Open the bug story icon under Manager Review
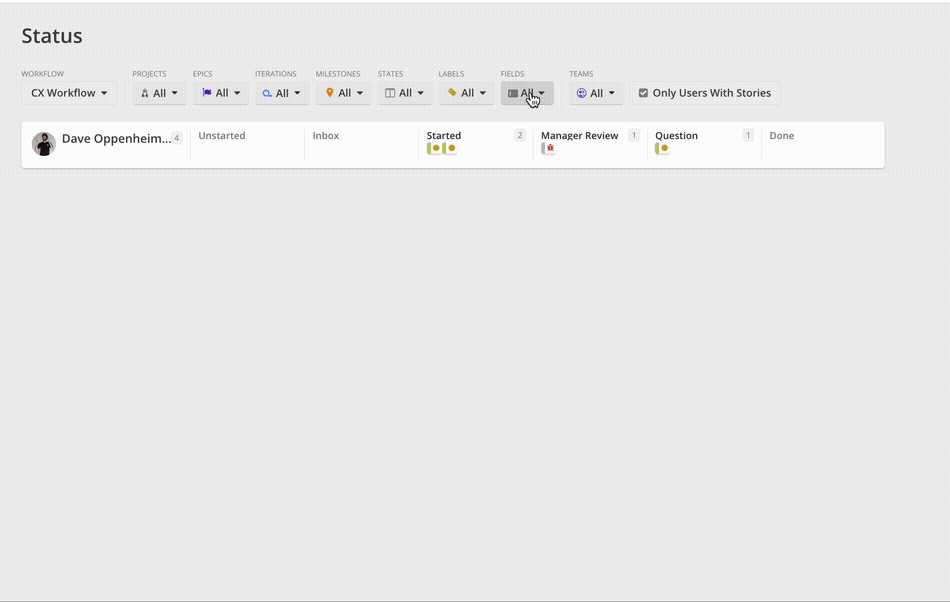The height and width of the screenshot is (602, 950). tap(548, 148)
